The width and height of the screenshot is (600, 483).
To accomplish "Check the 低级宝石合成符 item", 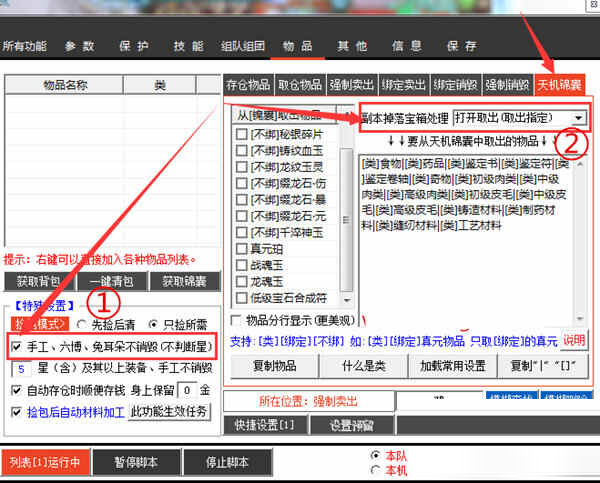I will click(x=241, y=298).
